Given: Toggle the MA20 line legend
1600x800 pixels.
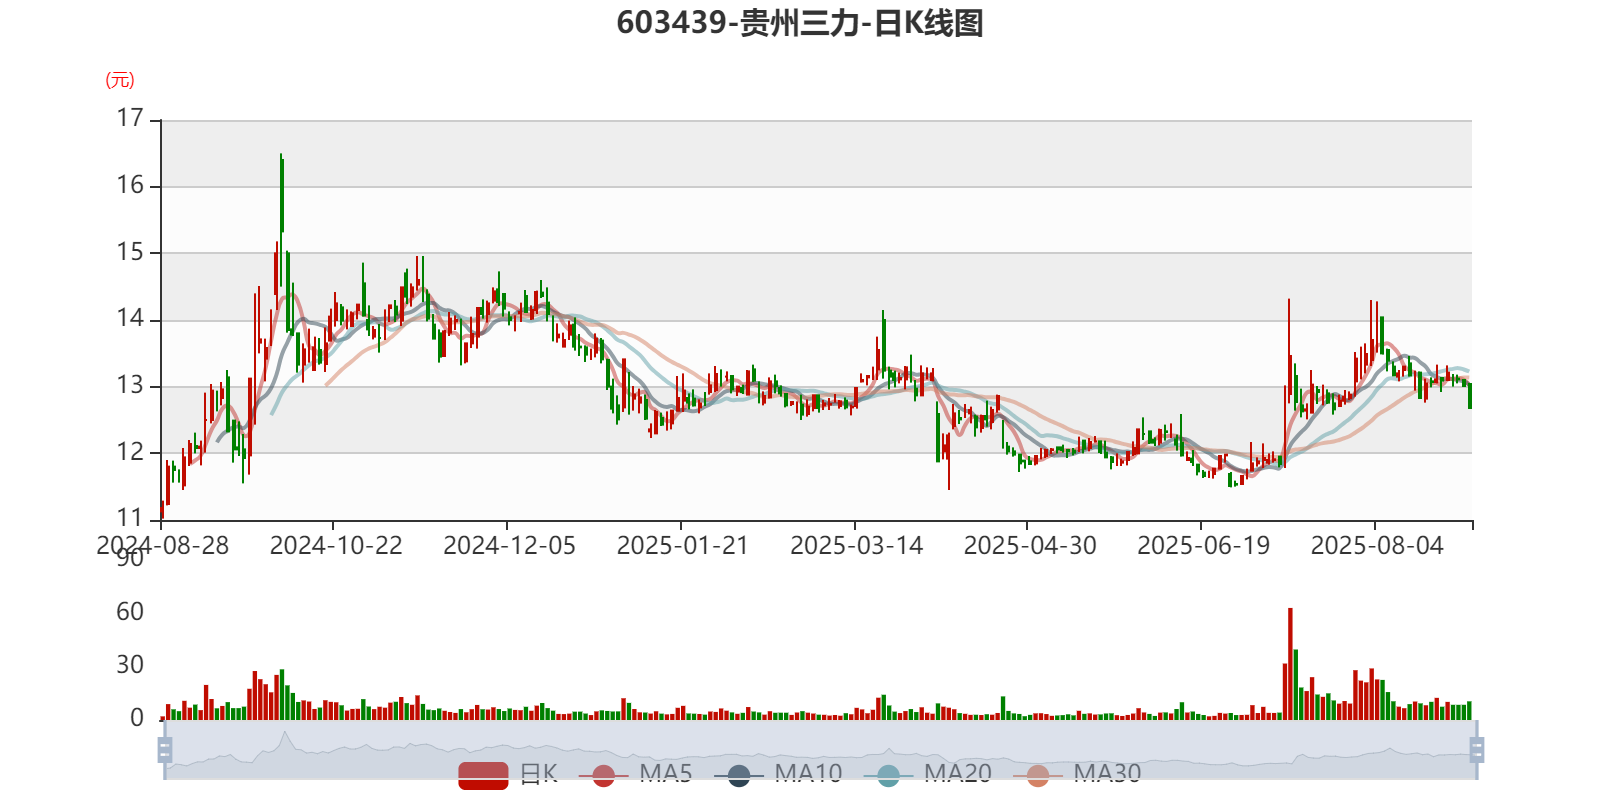Looking at the screenshot, I should [x=927, y=774].
